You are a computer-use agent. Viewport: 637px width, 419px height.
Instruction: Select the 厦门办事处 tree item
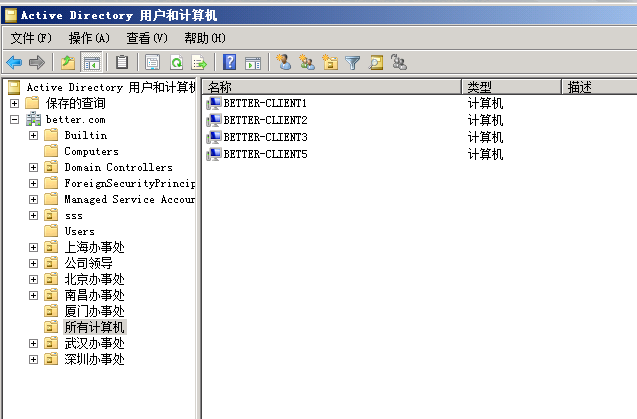pyautogui.click(x=95, y=311)
